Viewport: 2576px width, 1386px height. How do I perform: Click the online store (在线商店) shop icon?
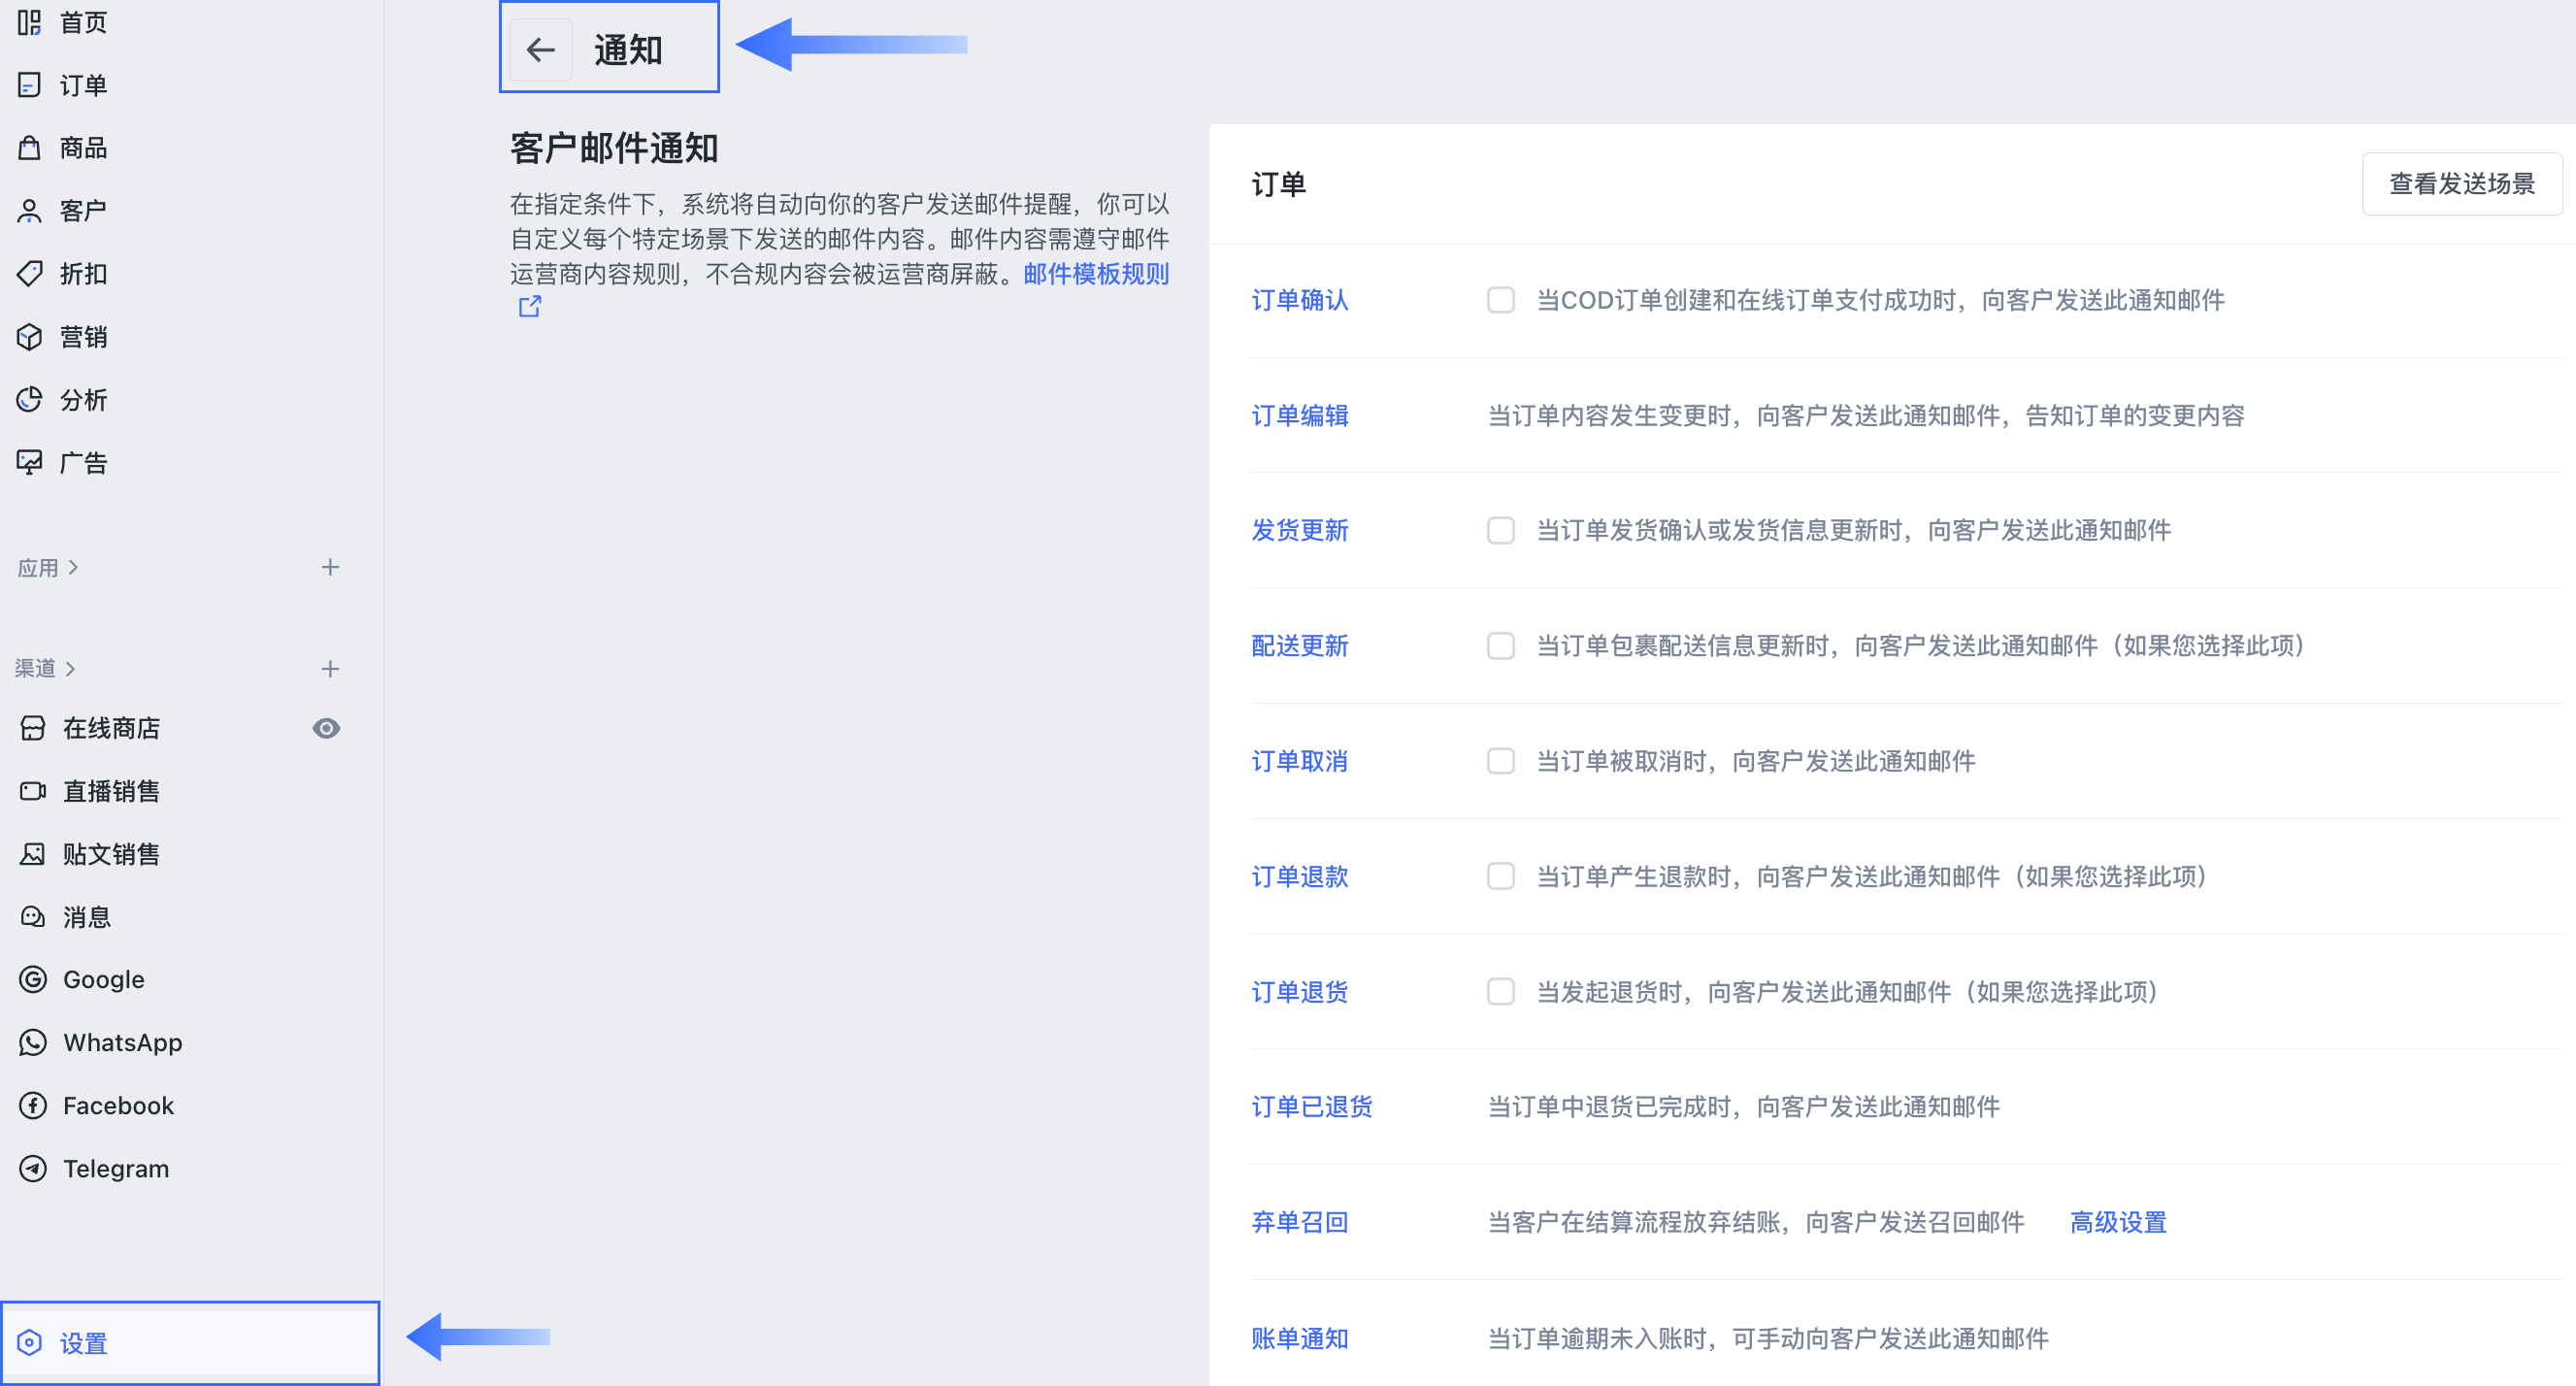(x=33, y=728)
